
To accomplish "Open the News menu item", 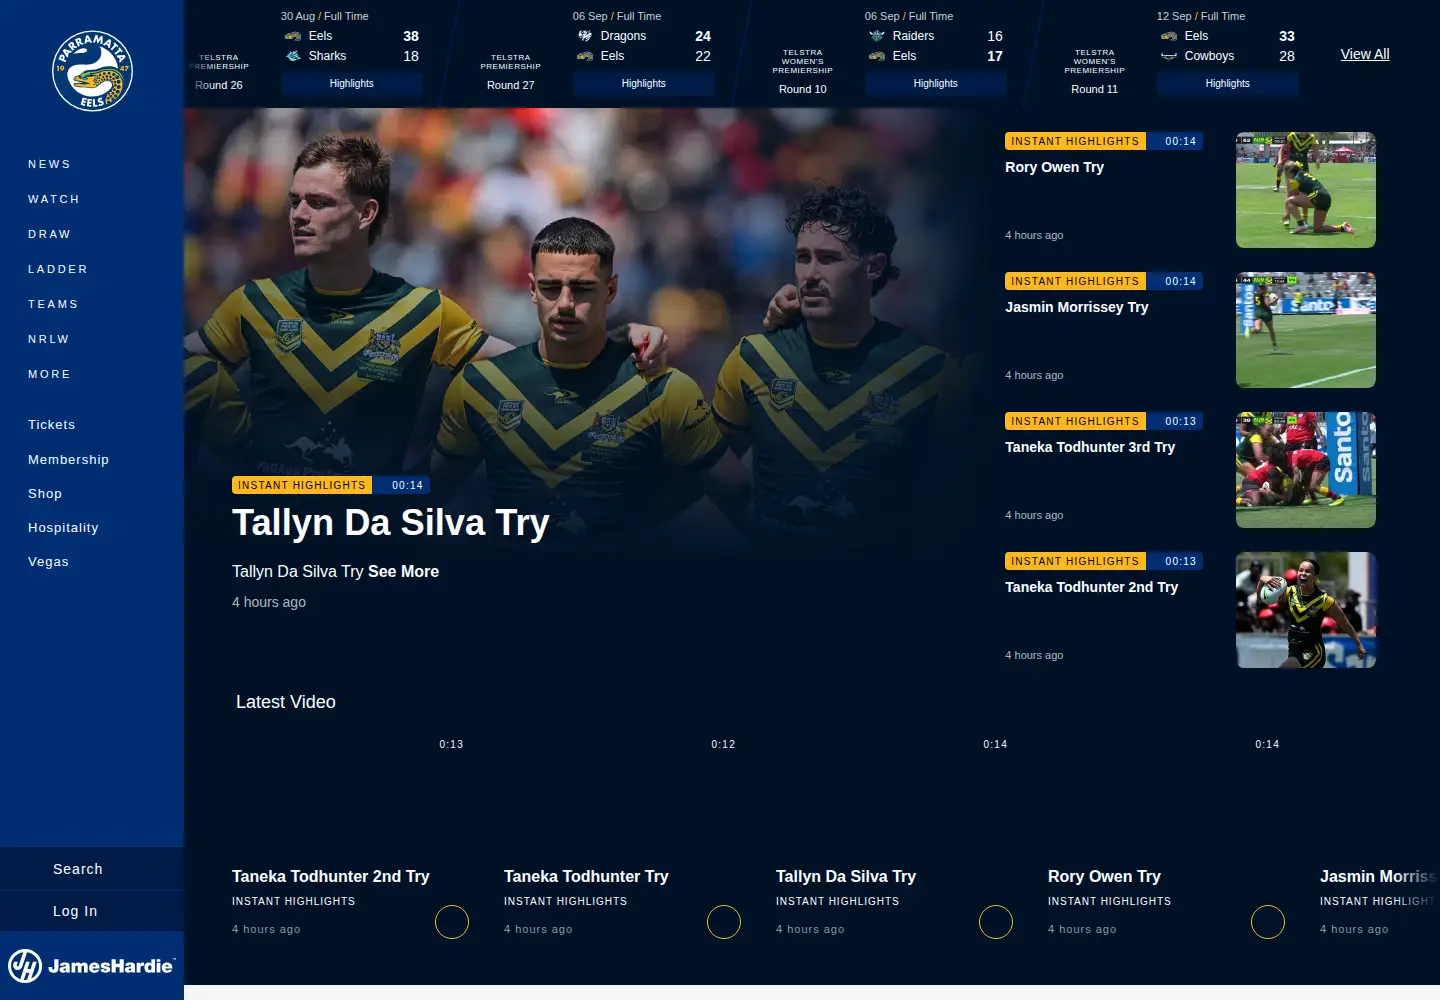I will pyautogui.click(x=49, y=164).
